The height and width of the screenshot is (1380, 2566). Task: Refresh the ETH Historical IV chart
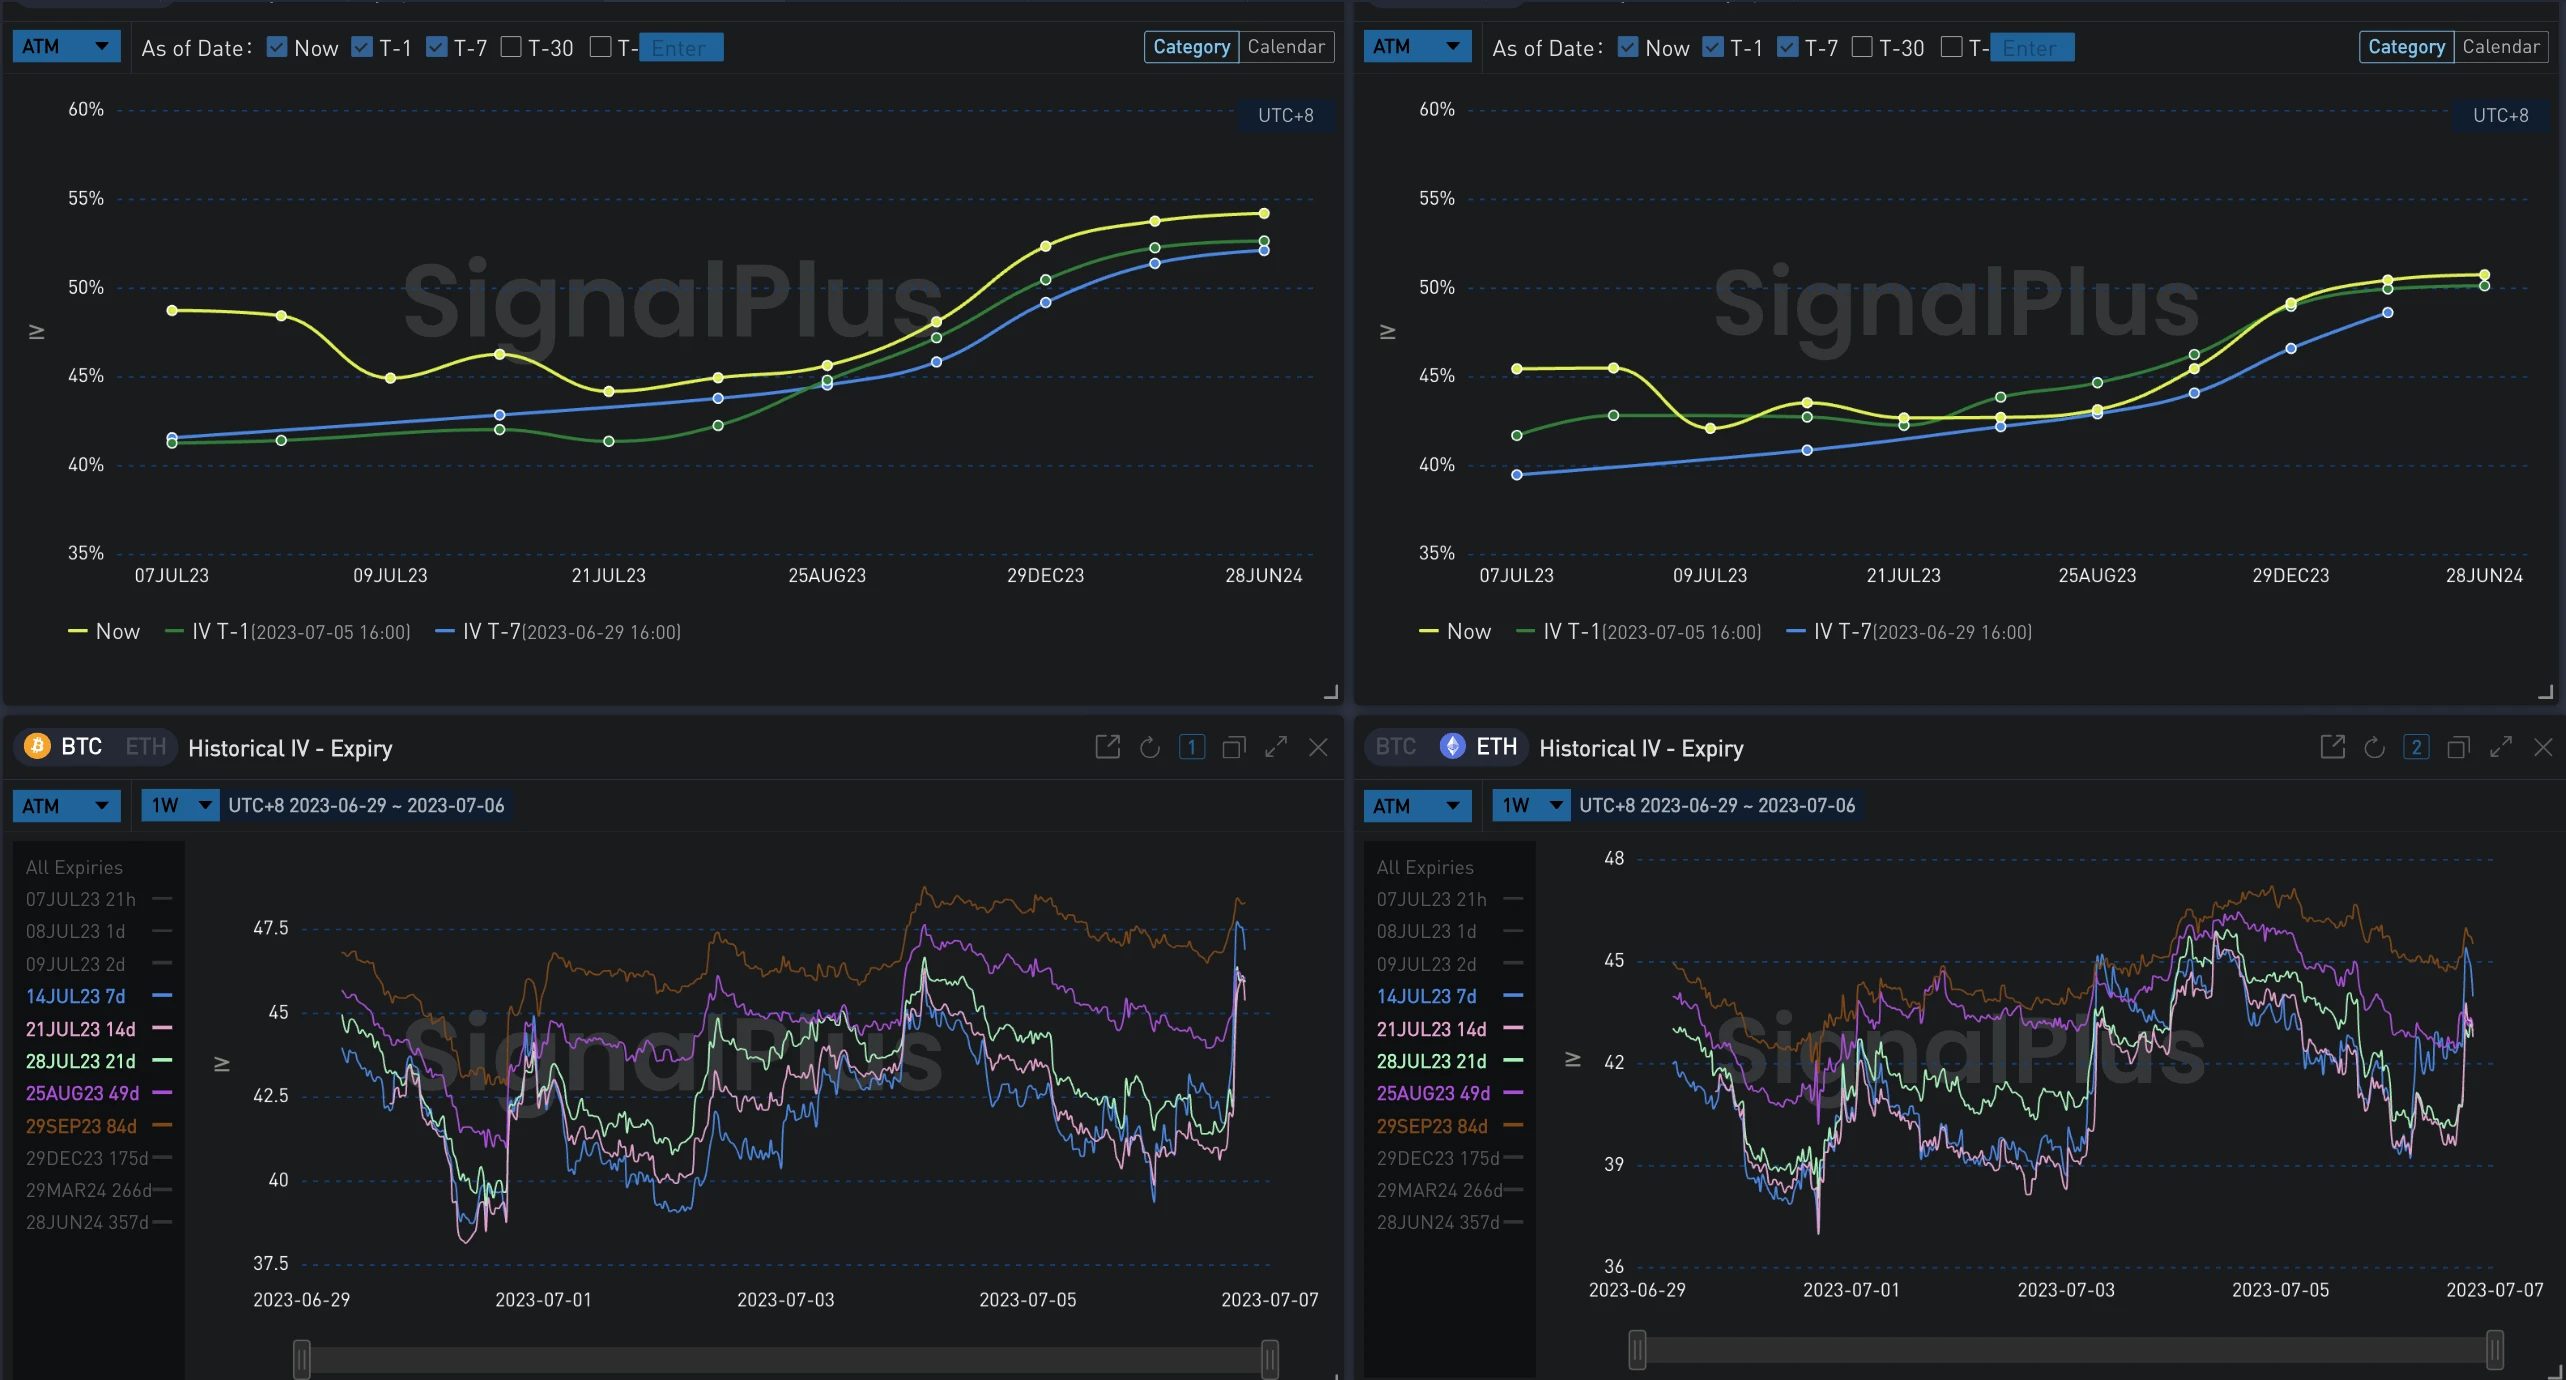pyautogui.click(x=2375, y=747)
